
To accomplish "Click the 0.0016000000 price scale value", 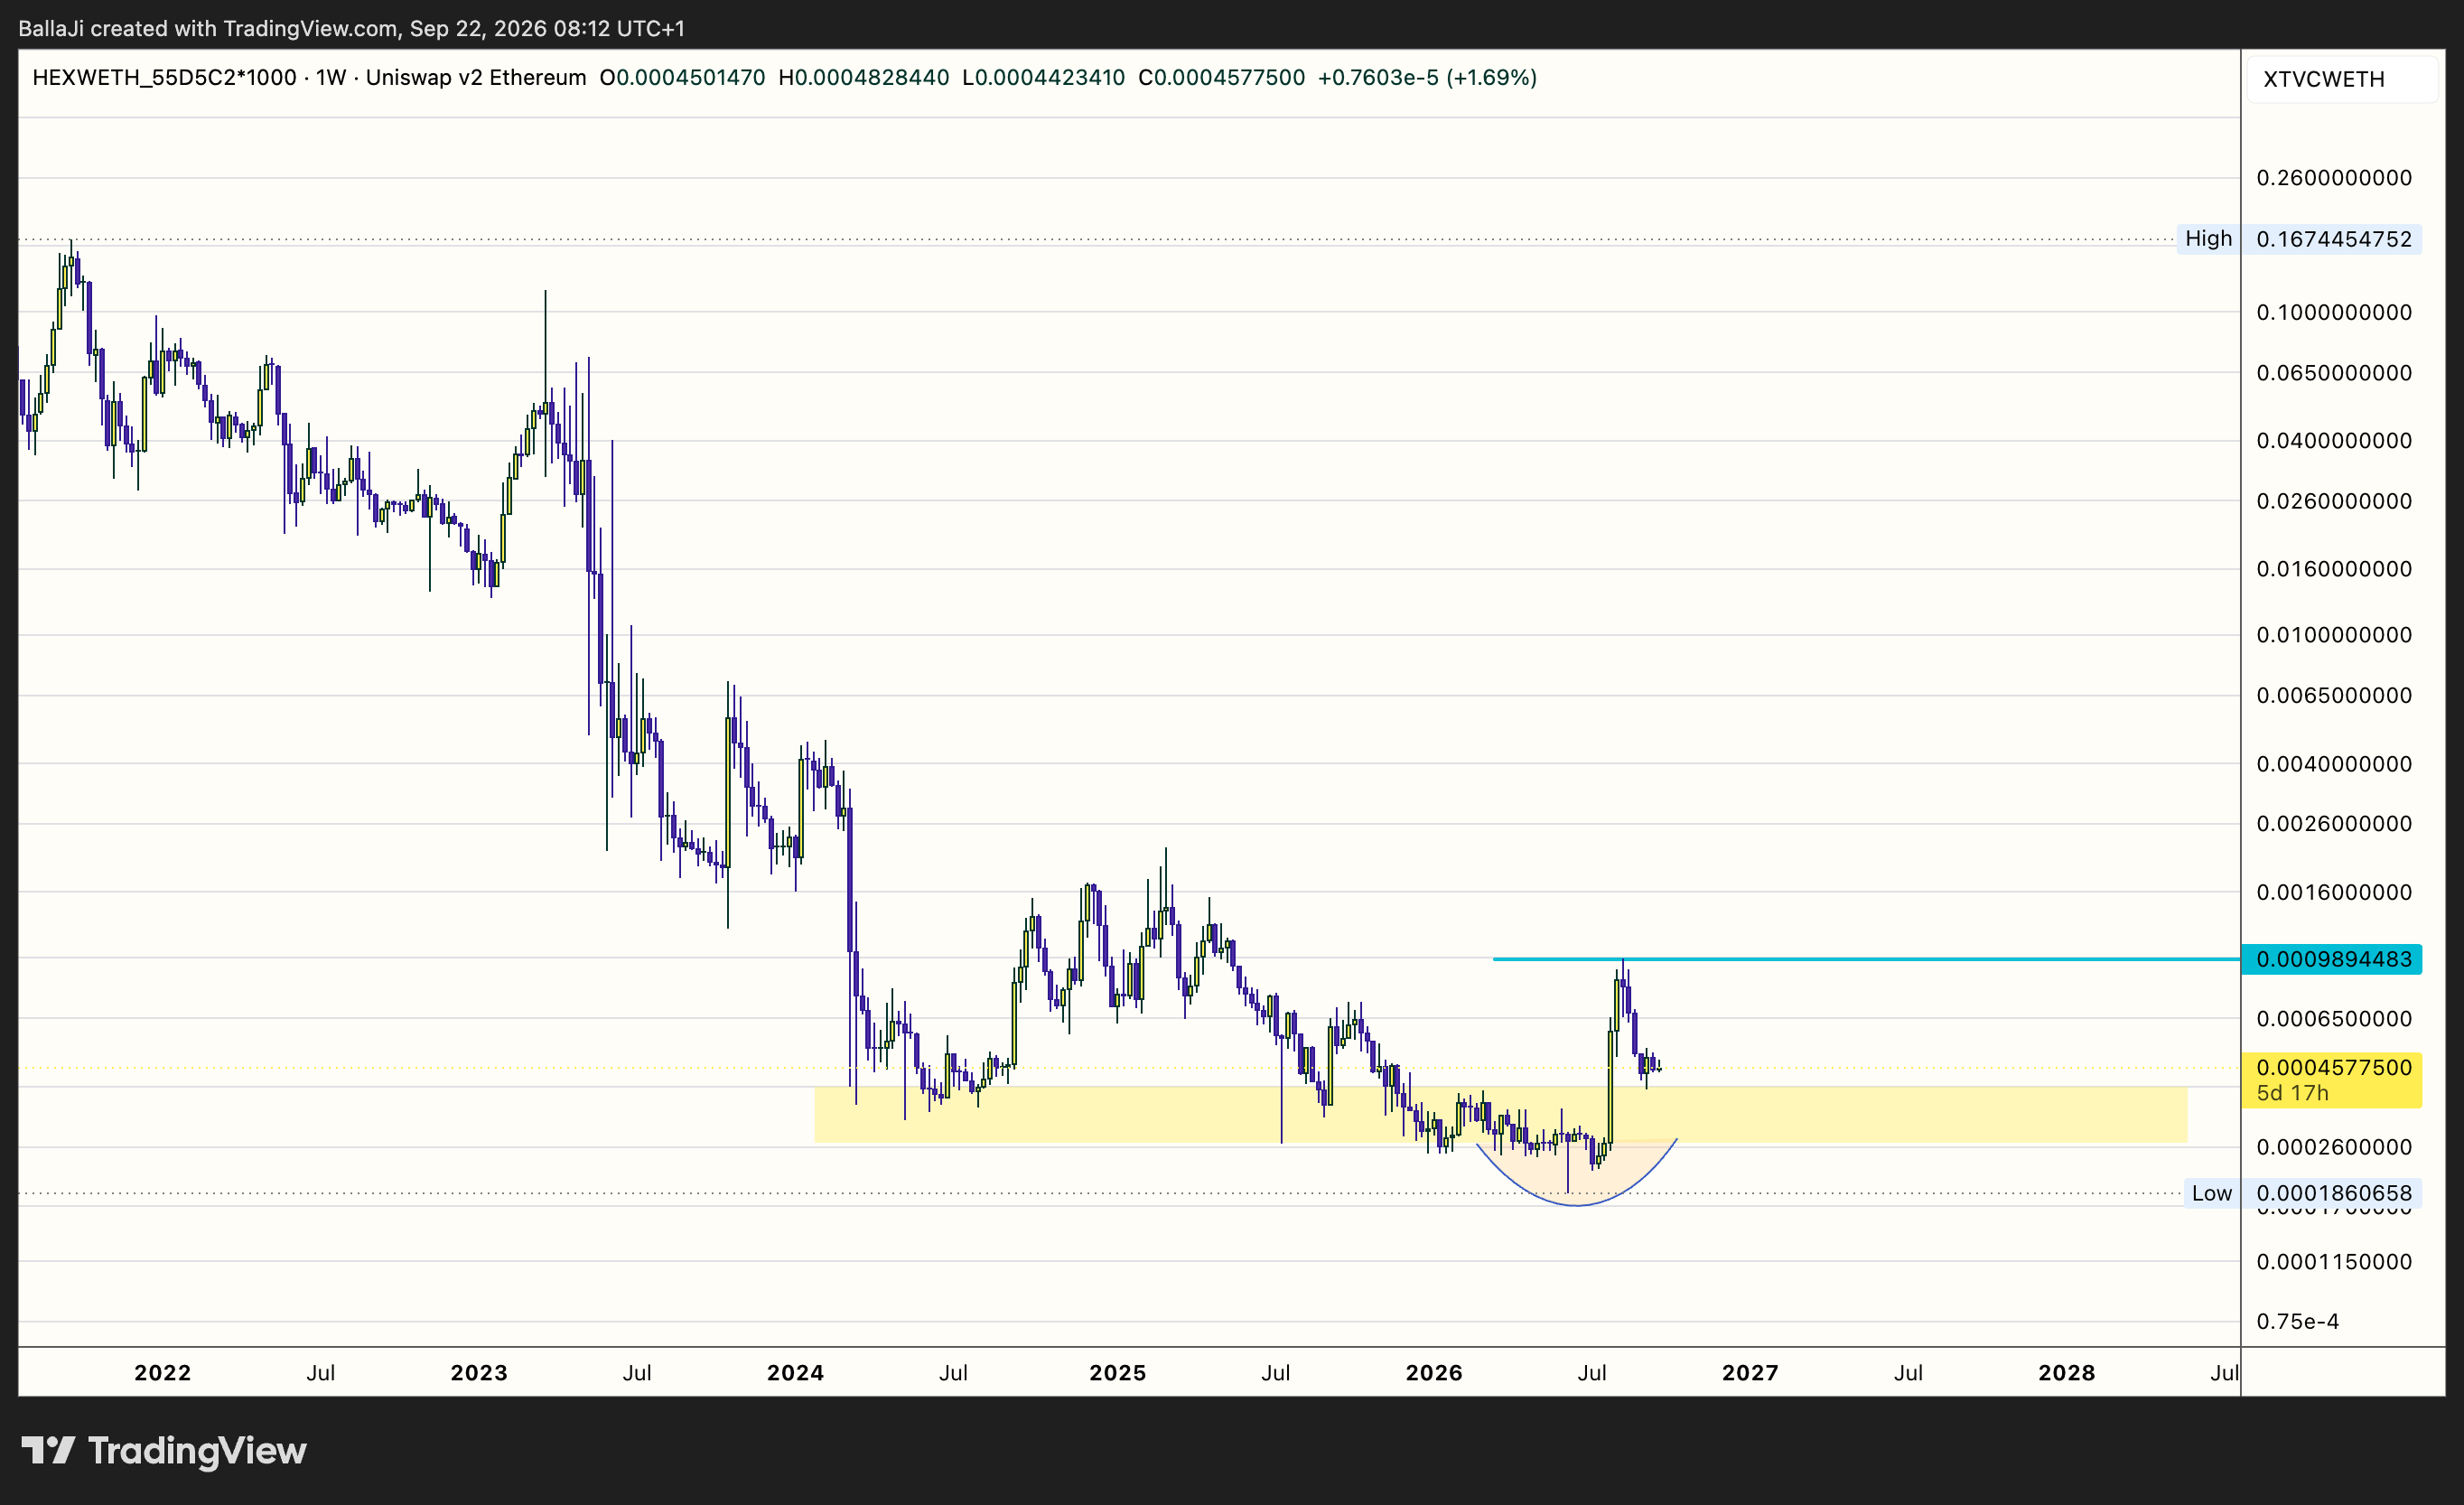I will [2334, 892].
